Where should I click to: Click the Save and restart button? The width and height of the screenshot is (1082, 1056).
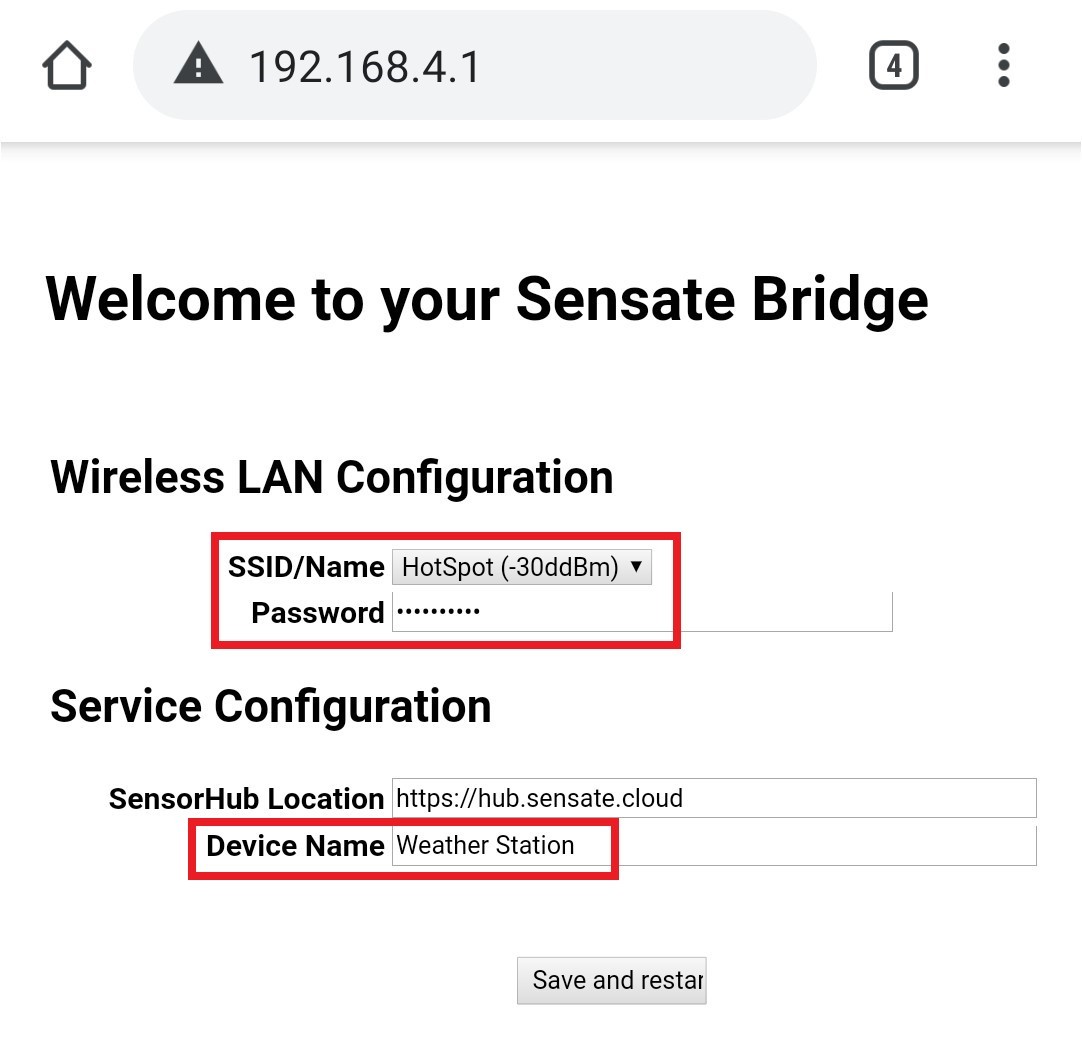(x=611, y=980)
